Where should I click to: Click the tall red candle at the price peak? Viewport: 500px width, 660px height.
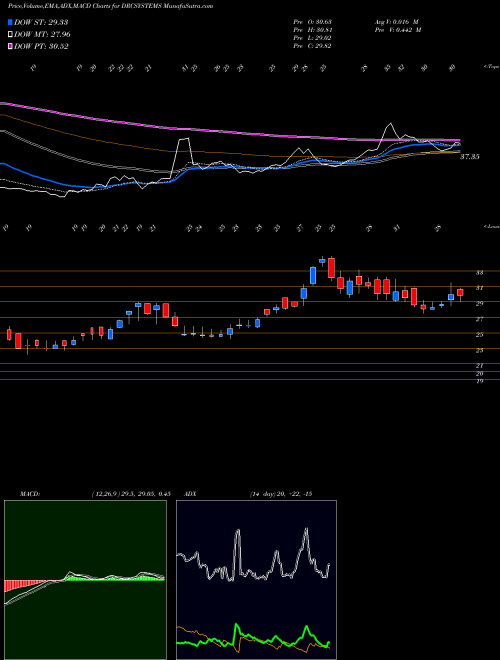[332, 268]
